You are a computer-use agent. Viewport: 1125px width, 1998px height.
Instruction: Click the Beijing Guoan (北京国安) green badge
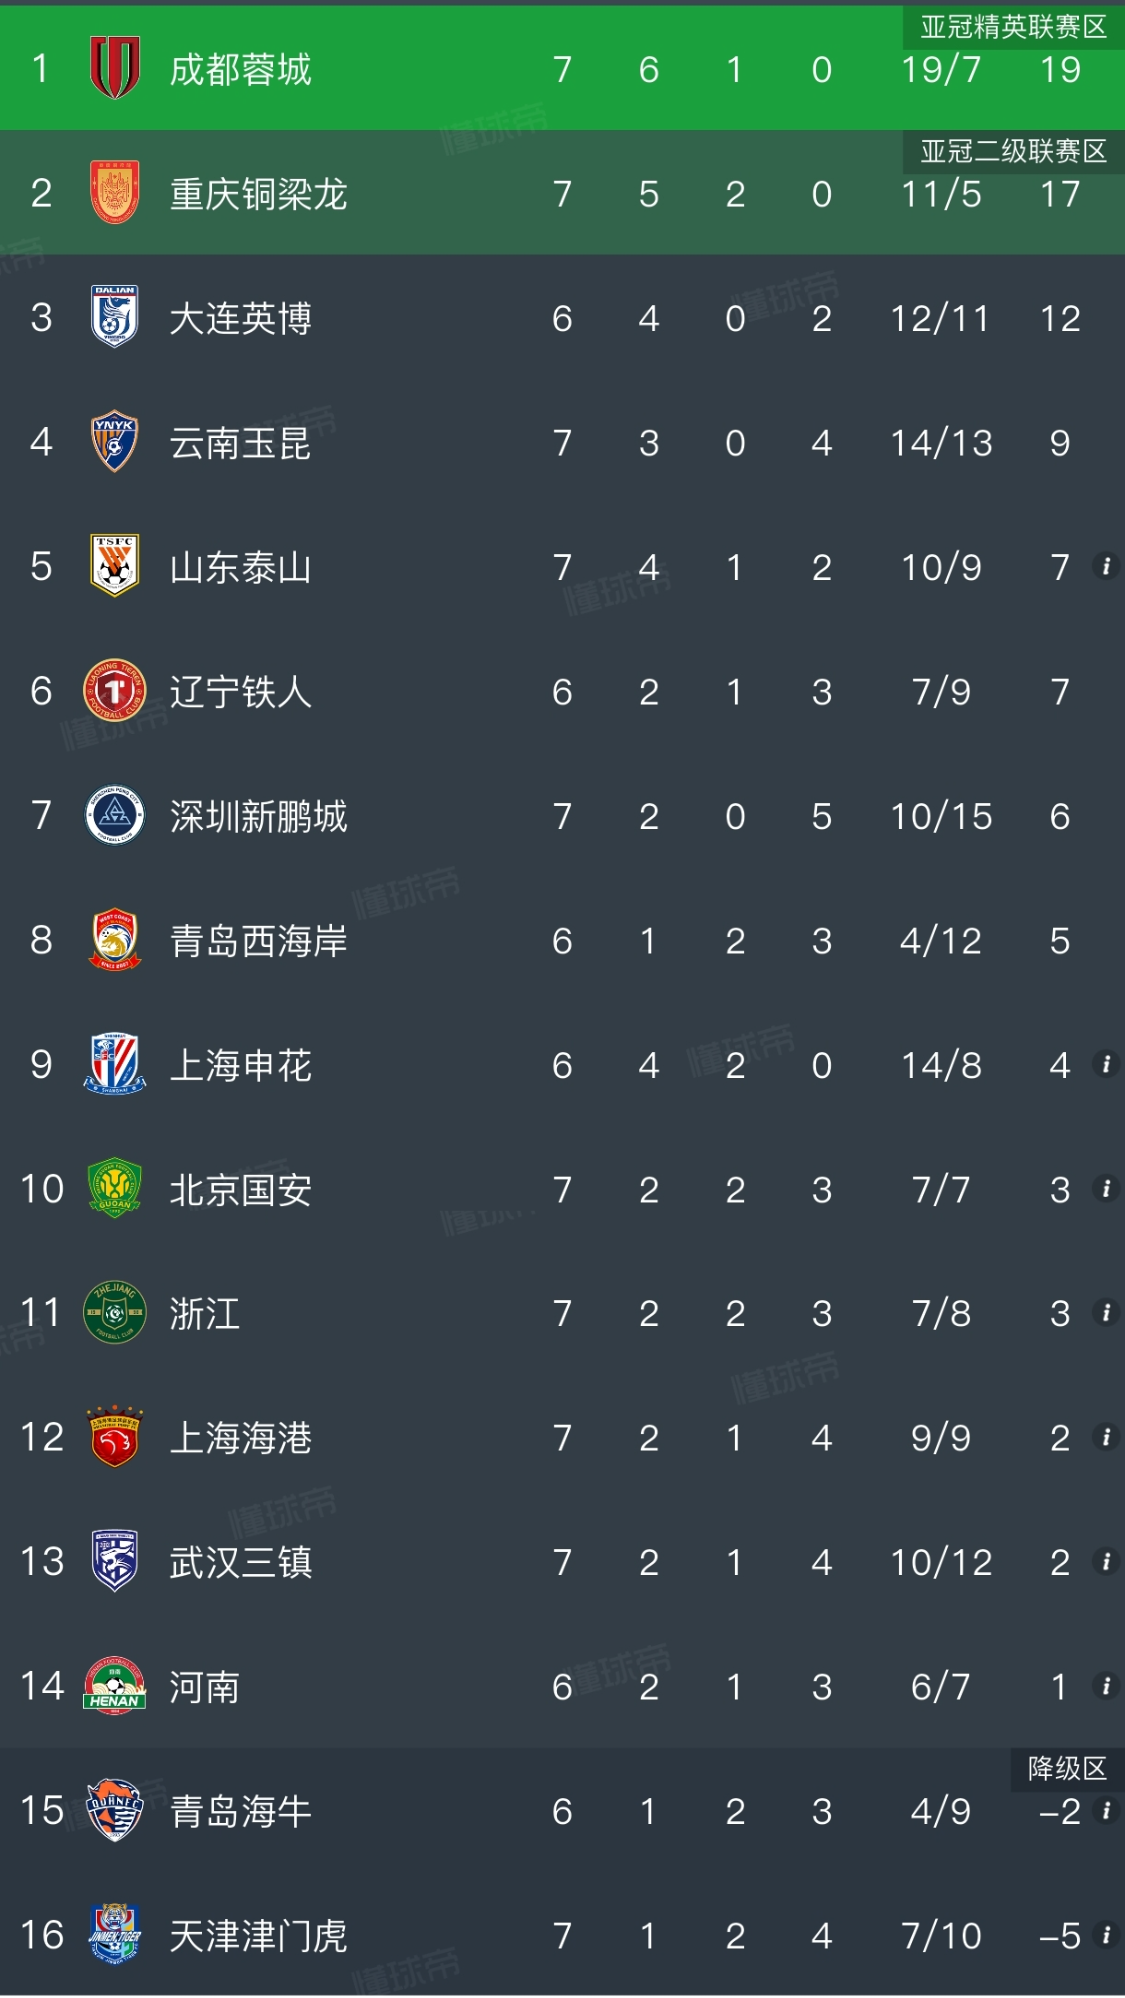114,1188
